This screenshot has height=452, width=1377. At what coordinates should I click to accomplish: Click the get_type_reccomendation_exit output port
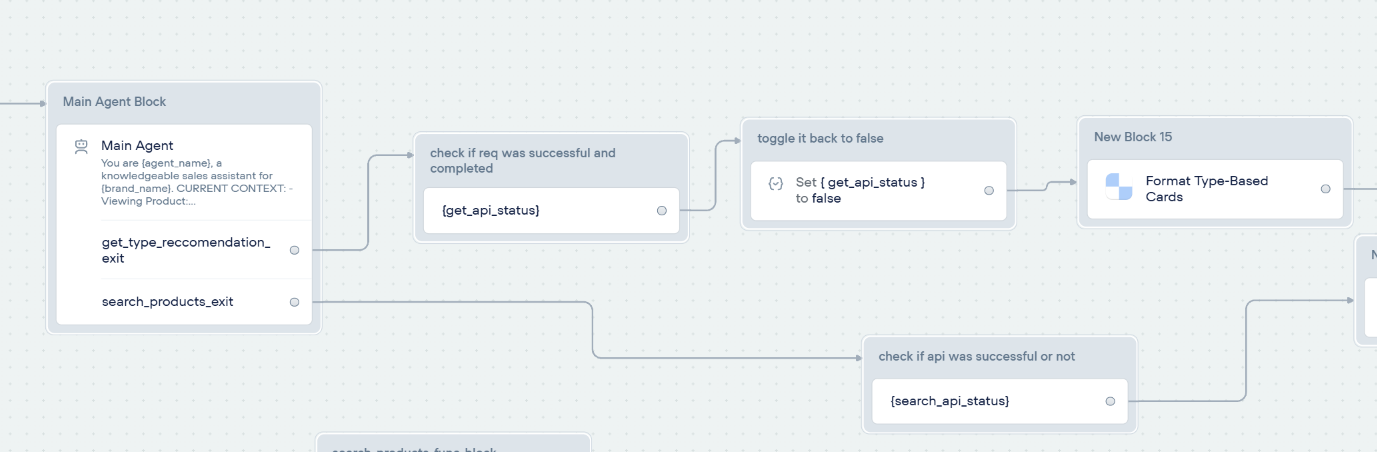pos(294,250)
